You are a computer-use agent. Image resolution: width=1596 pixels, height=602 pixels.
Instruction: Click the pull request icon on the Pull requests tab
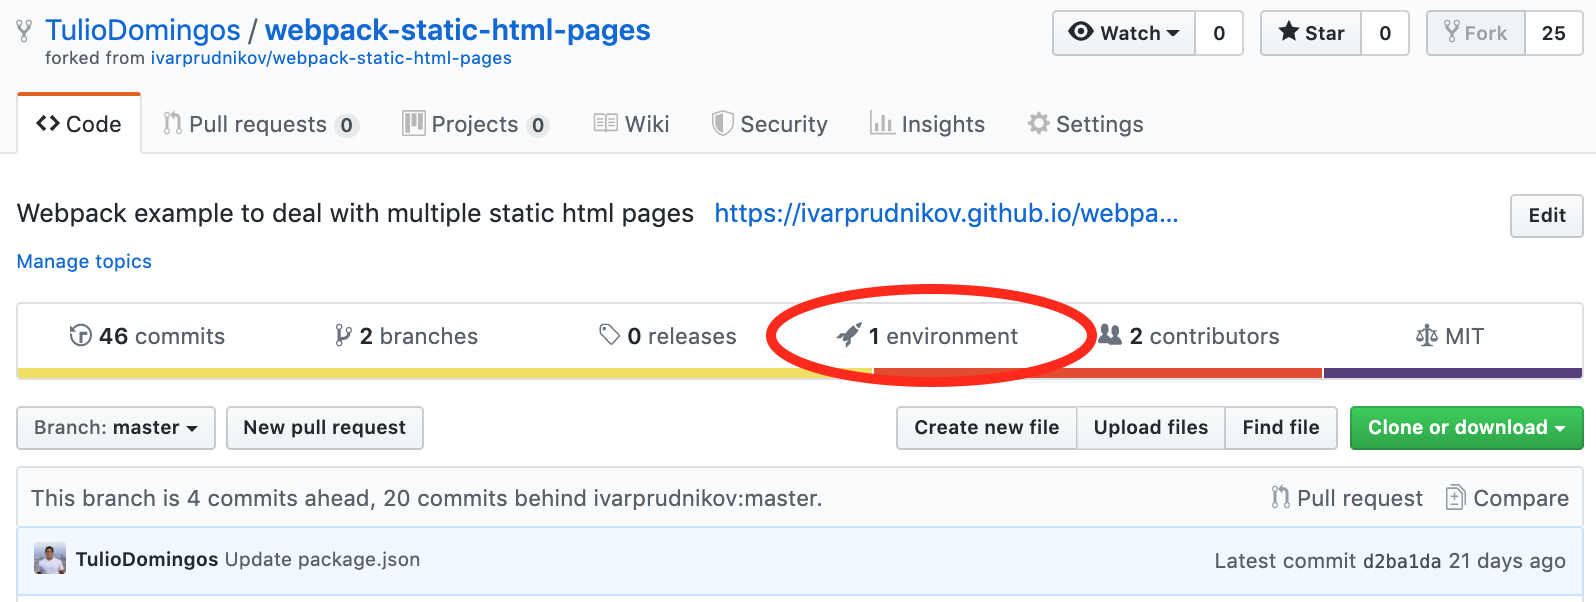tap(173, 123)
